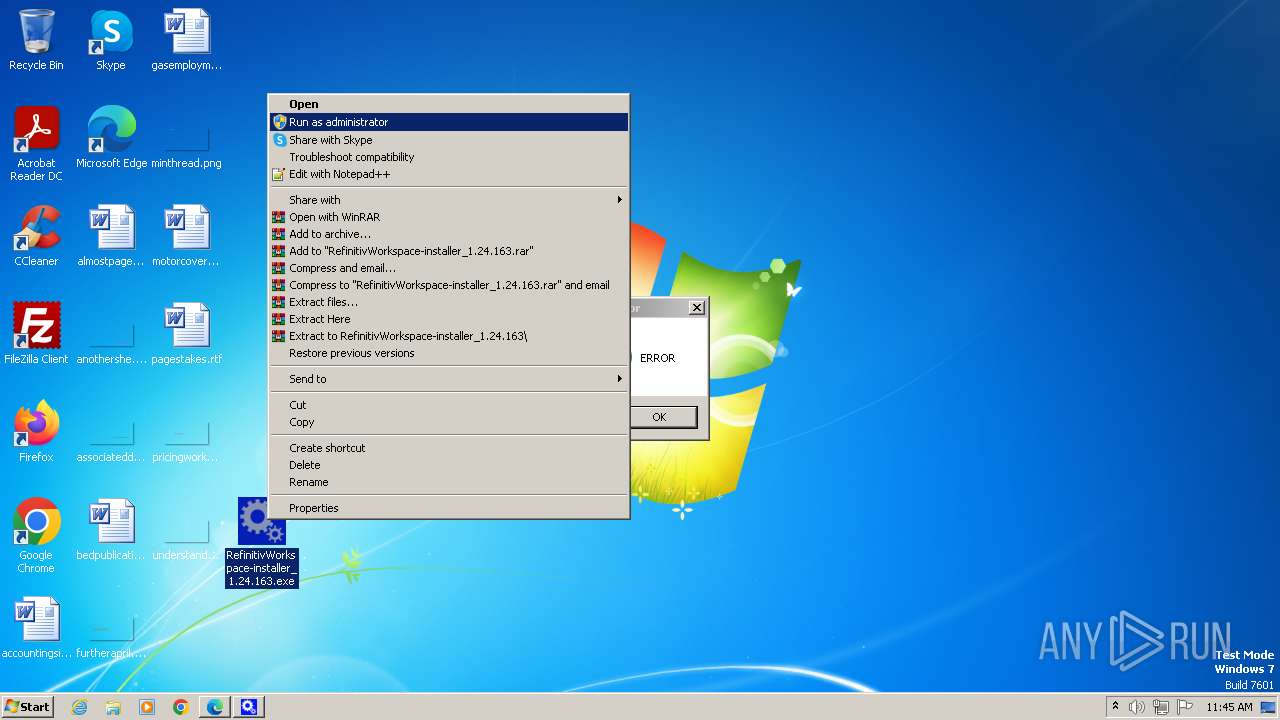Viewport: 1280px width, 720px height.
Task: Choose Open with WinRAR
Action: [x=449, y=217]
